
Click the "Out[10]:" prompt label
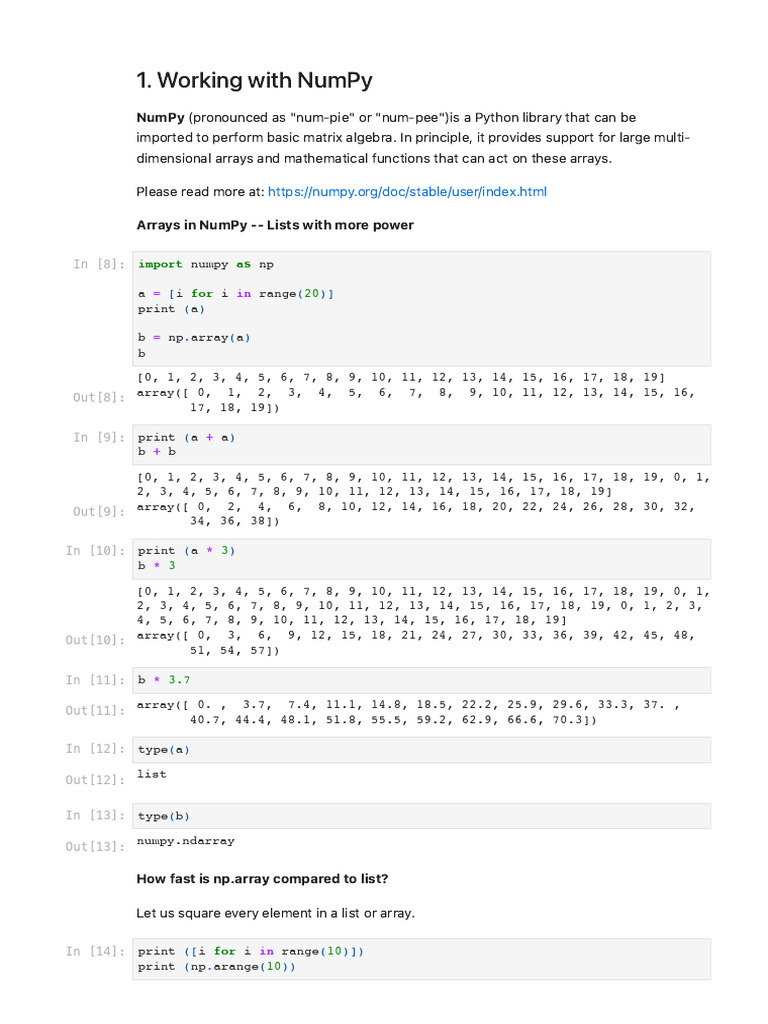coord(95,639)
